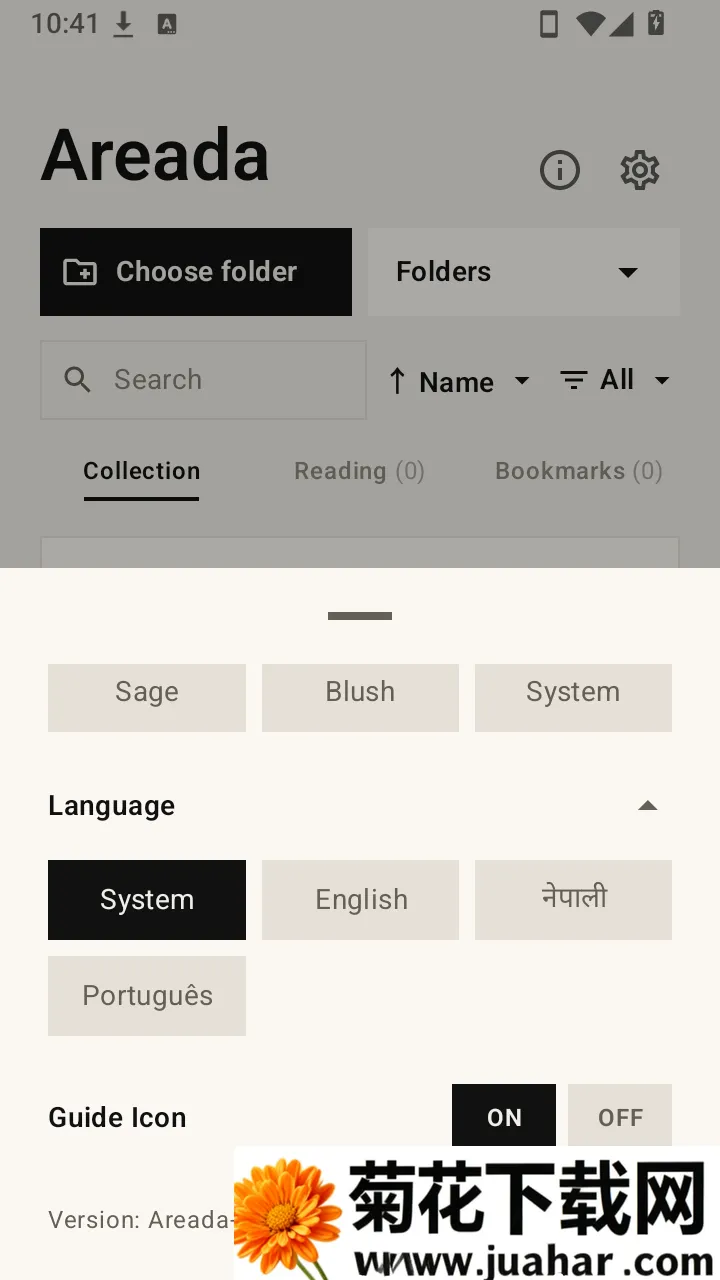Open the All filter dropdown
The width and height of the screenshot is (720, 1280).
click(634, 380)
